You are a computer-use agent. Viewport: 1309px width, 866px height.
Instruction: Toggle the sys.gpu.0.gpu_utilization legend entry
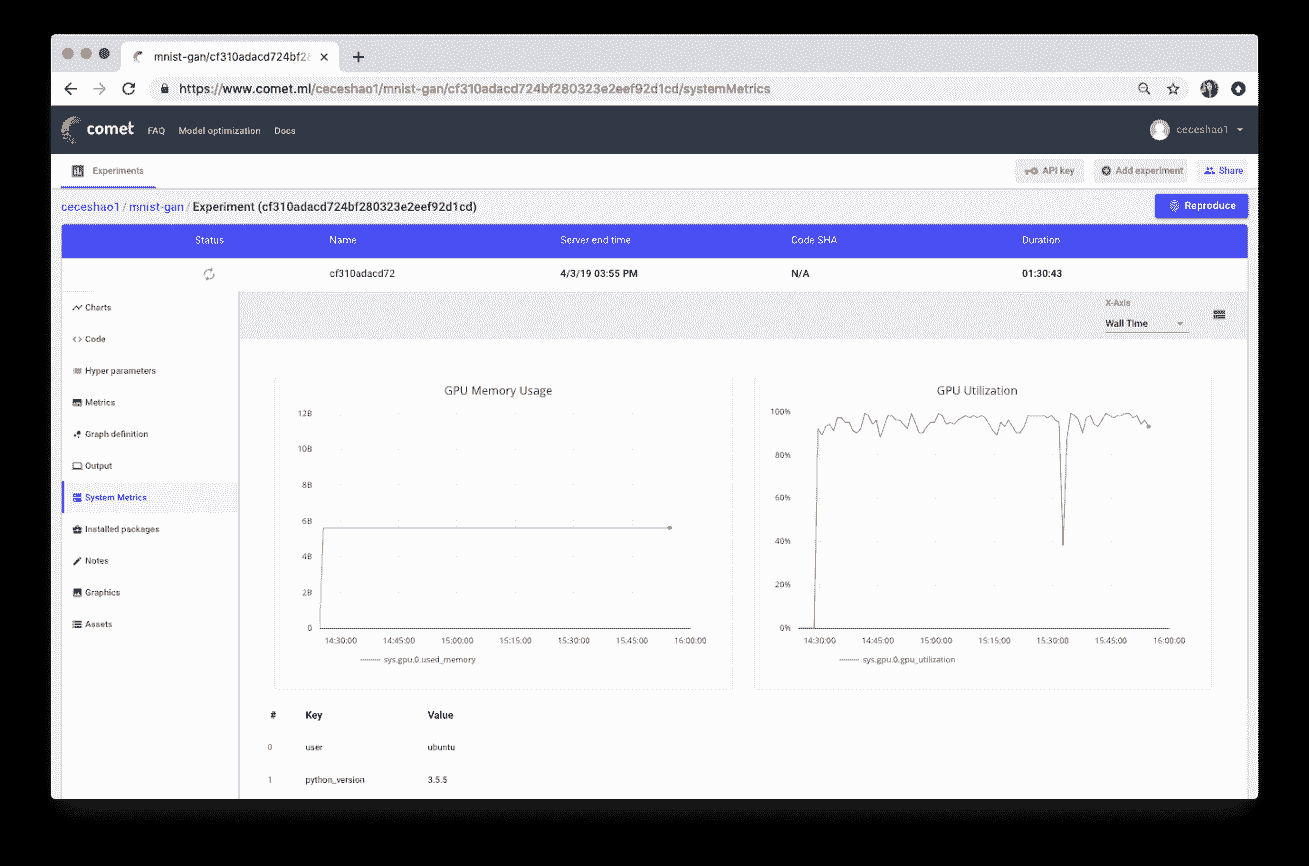898,660
